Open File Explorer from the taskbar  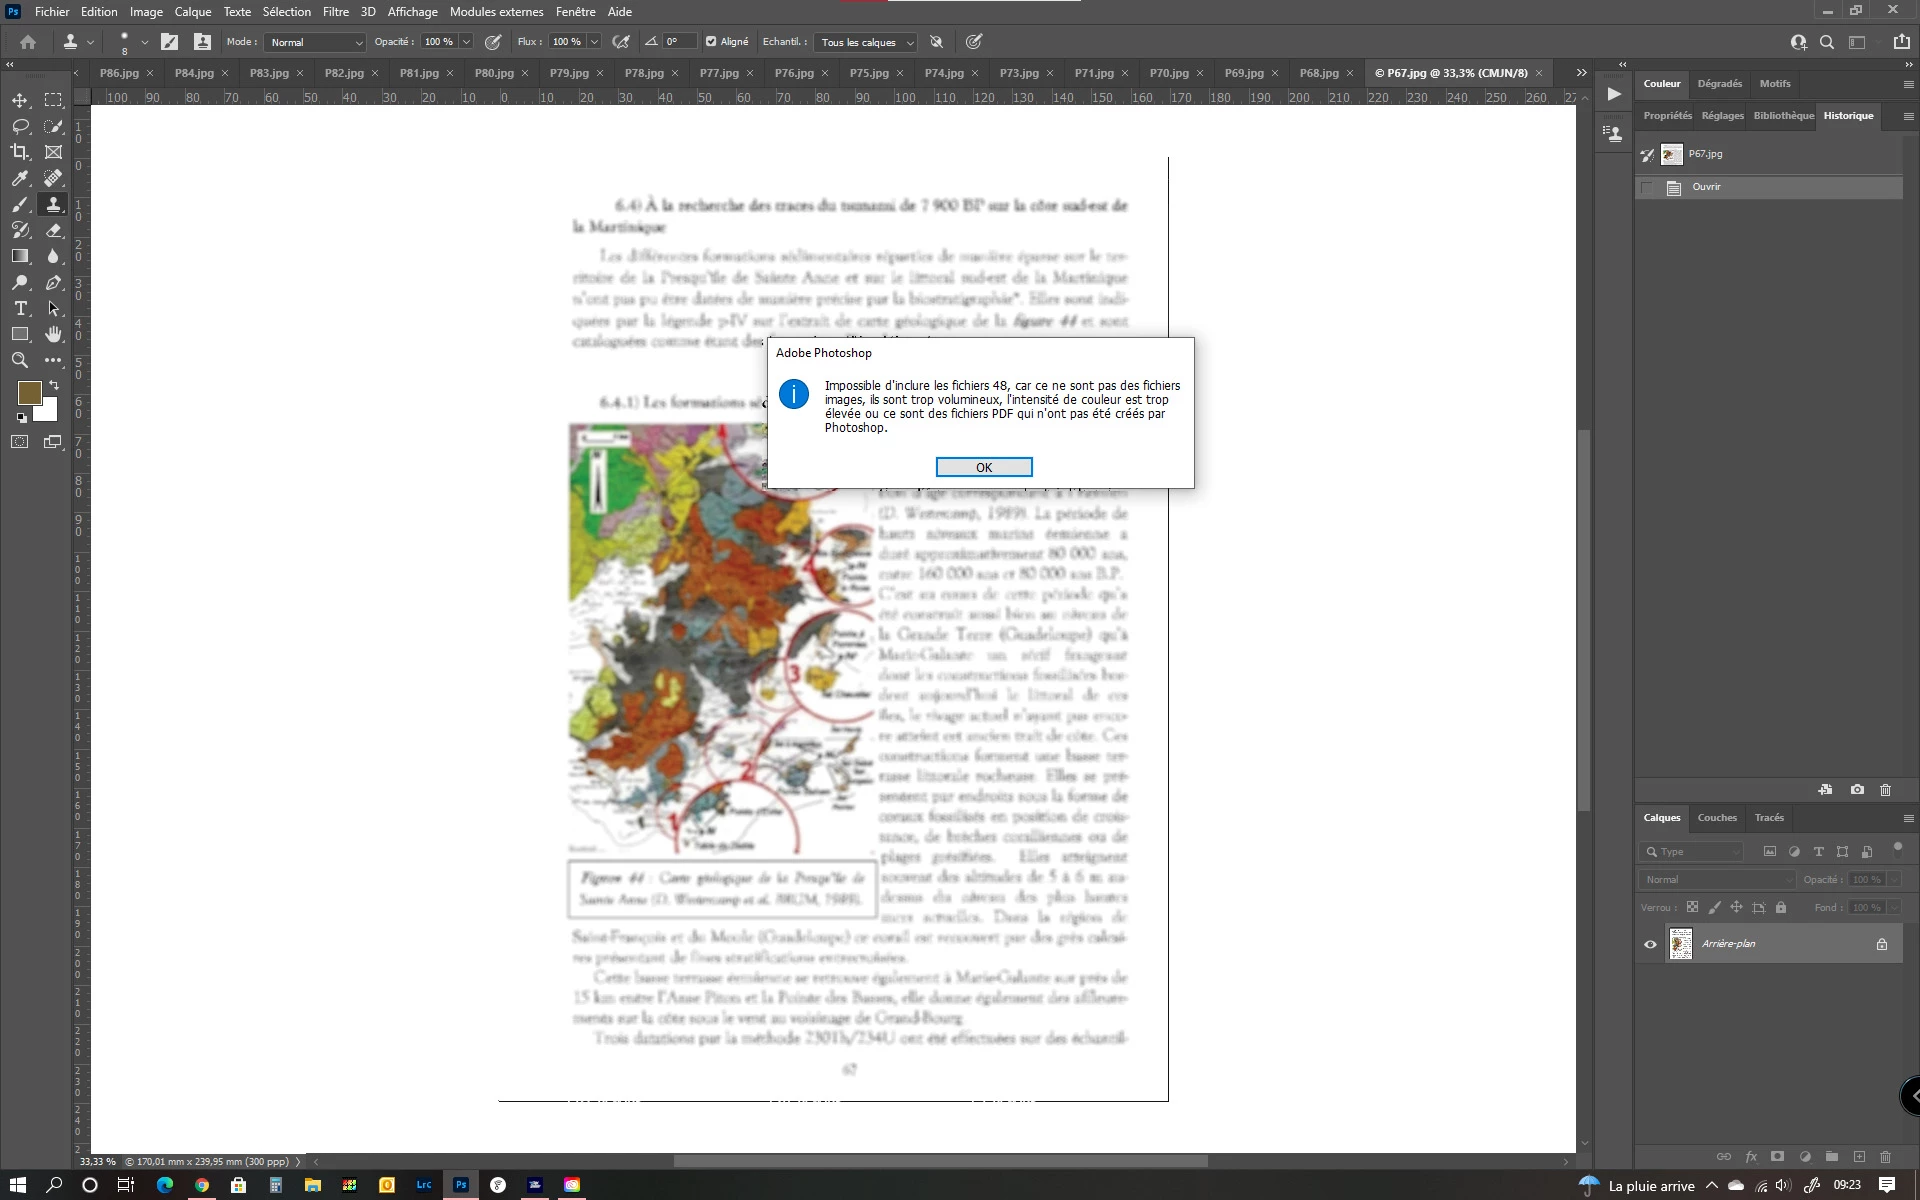coord(312,1185)
